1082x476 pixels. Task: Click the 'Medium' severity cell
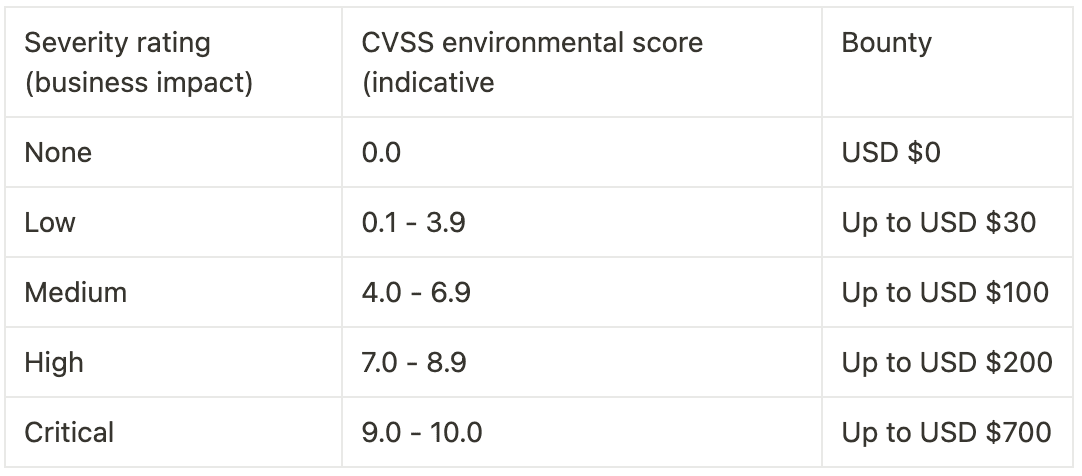tap(76, 292)
